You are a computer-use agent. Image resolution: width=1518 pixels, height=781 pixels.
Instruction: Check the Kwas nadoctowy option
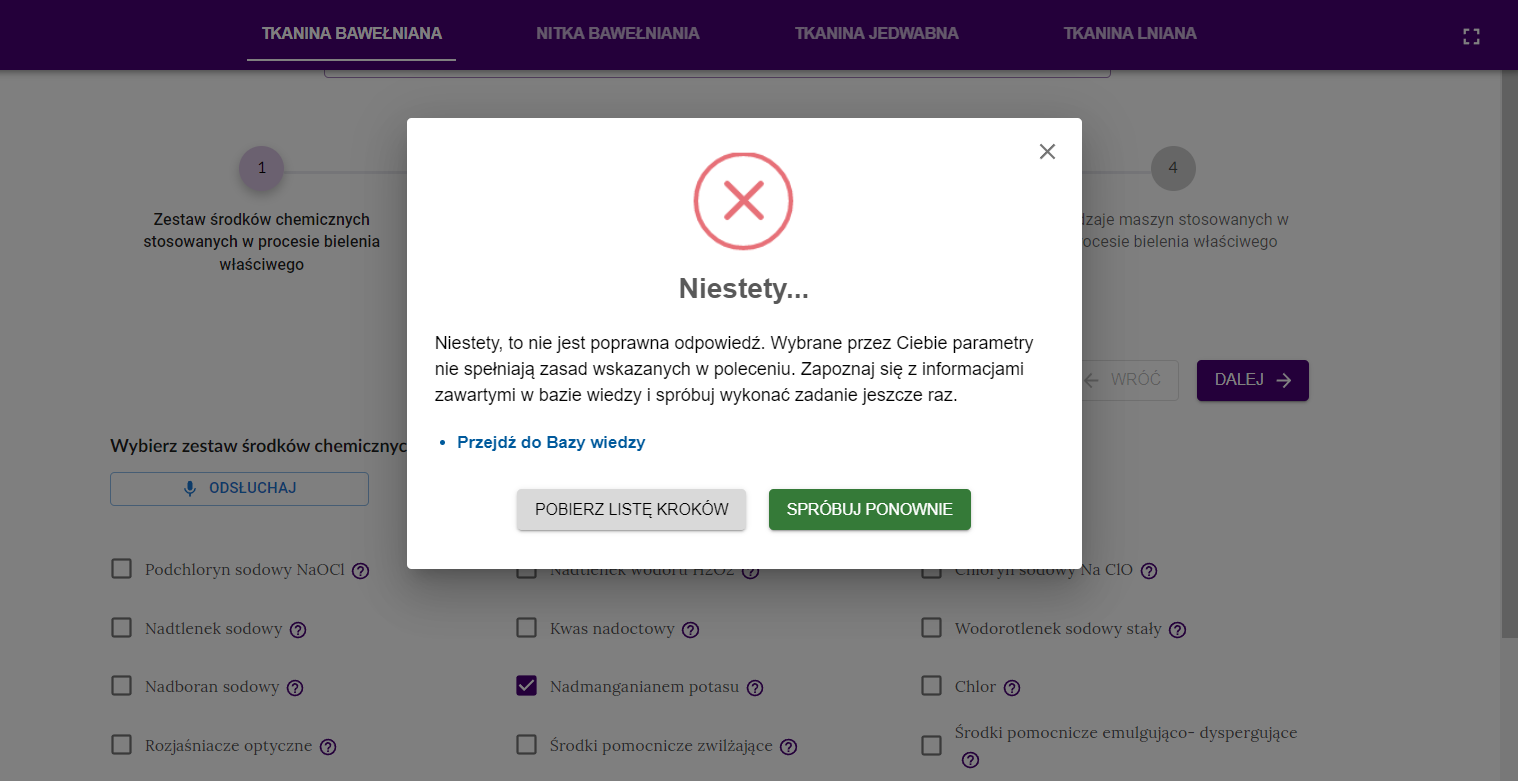(x=526, y=628)
